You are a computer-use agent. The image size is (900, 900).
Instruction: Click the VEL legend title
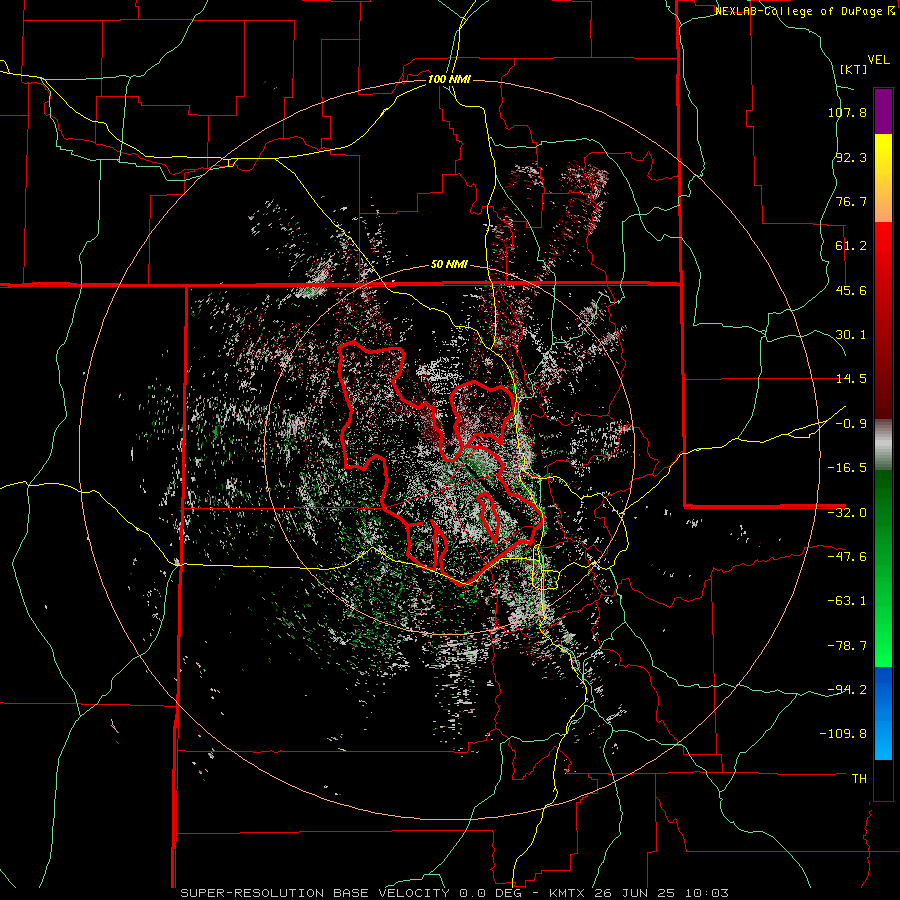tap(878, 60)
